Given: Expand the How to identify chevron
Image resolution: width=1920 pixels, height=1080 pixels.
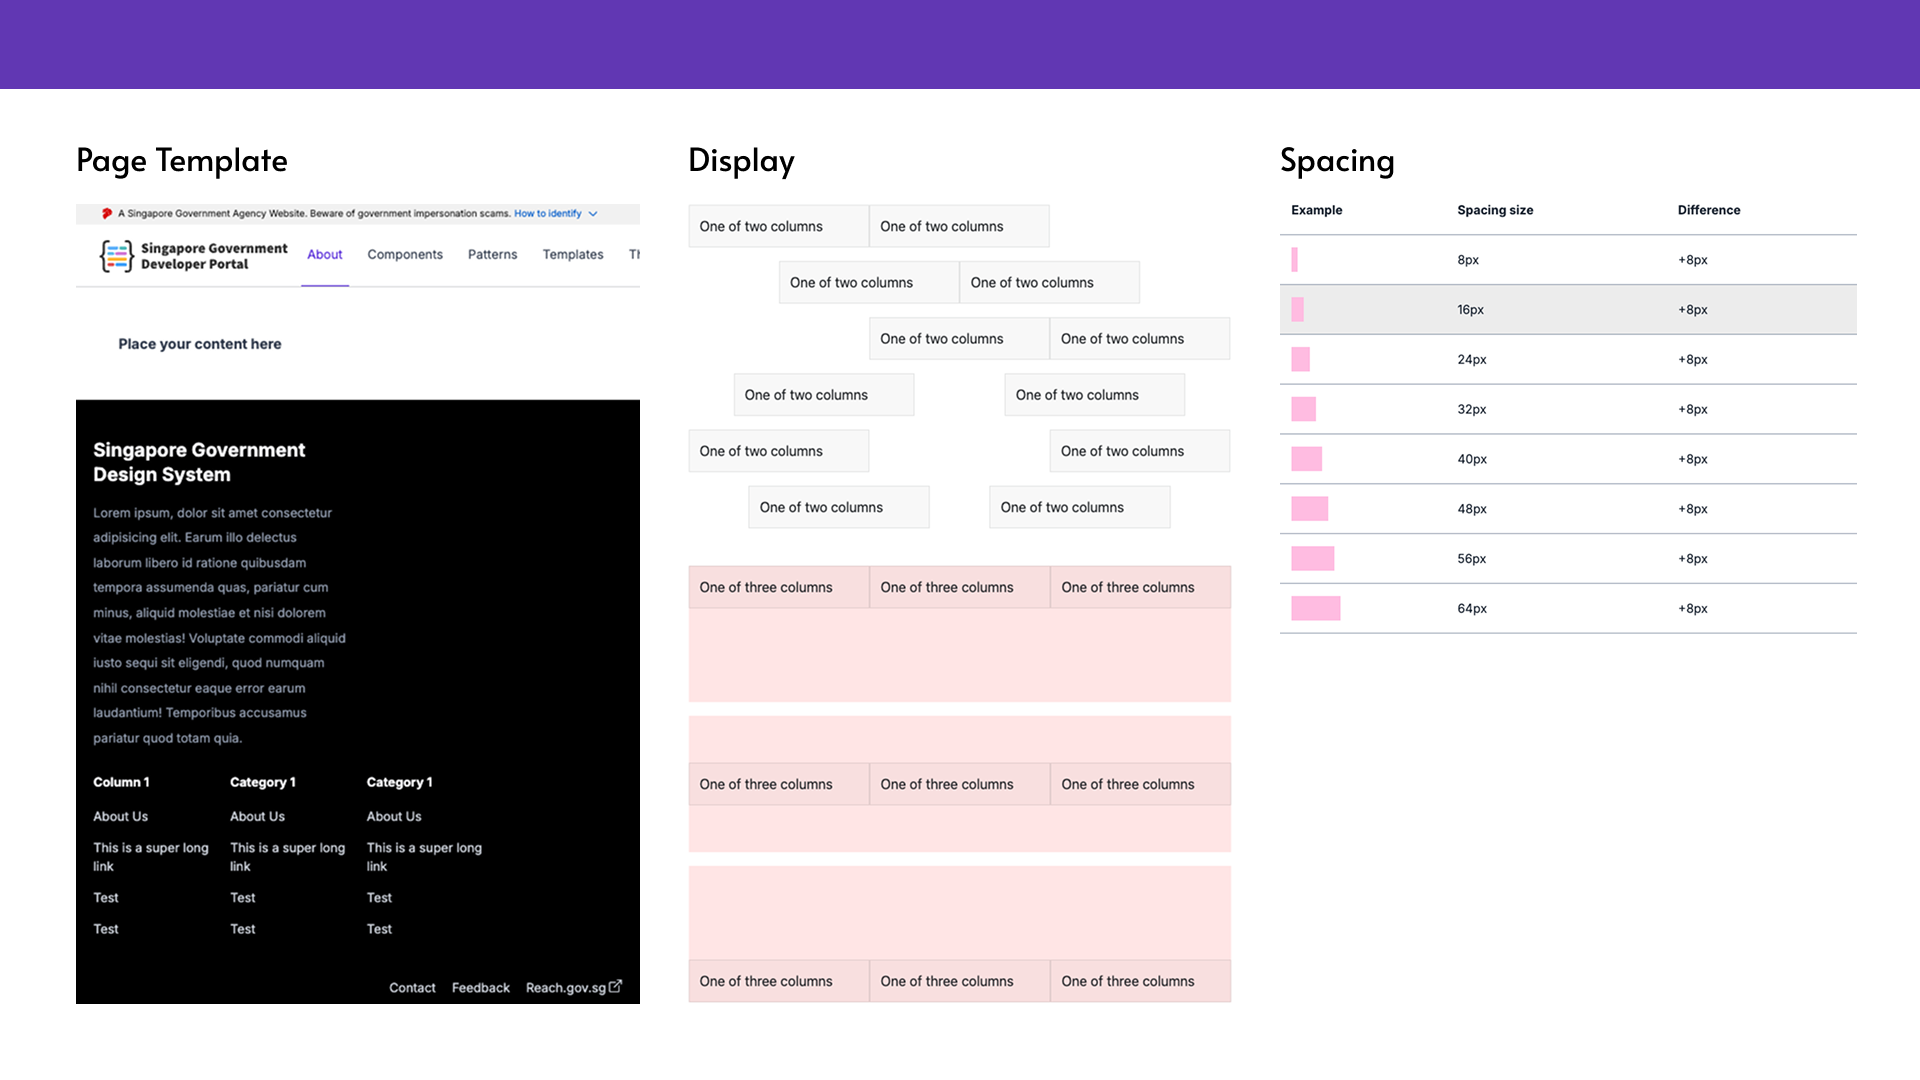Looking at the screenshot, I should (593, 213).
